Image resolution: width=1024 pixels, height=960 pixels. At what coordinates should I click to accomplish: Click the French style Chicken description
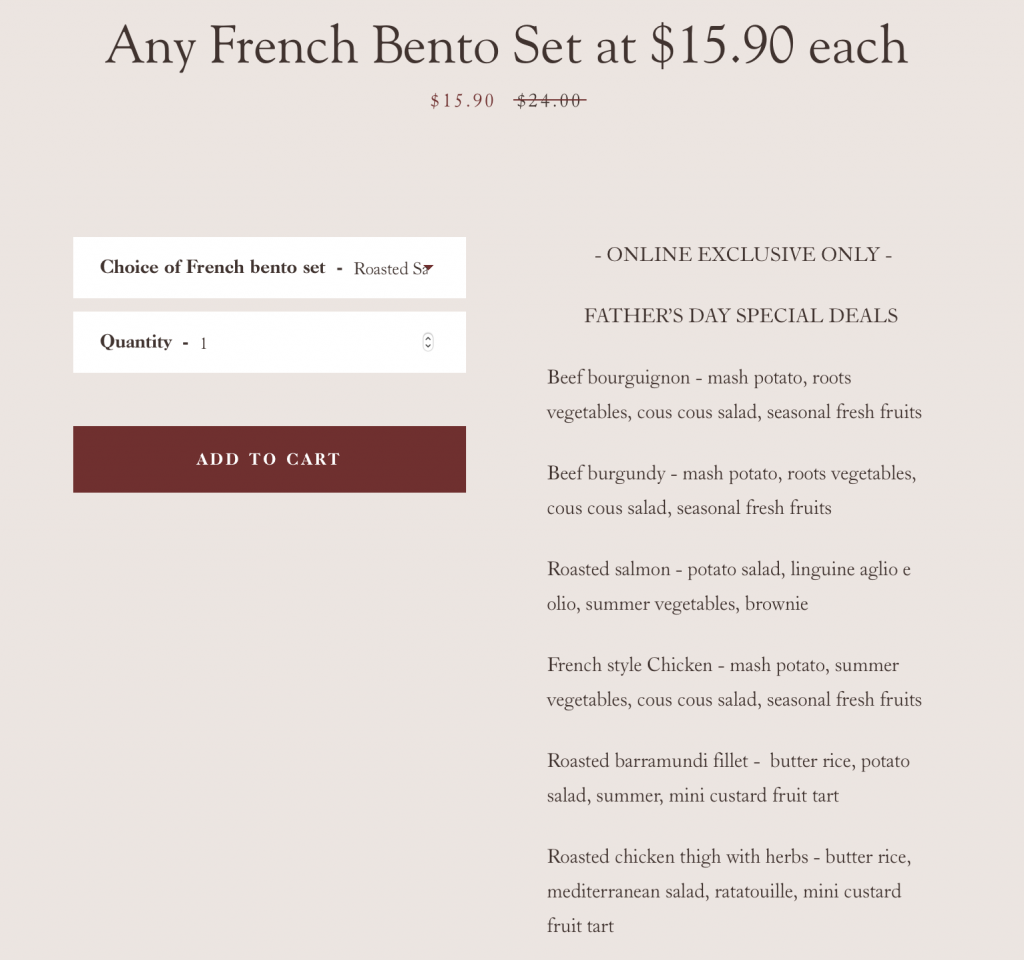[734, 682]
